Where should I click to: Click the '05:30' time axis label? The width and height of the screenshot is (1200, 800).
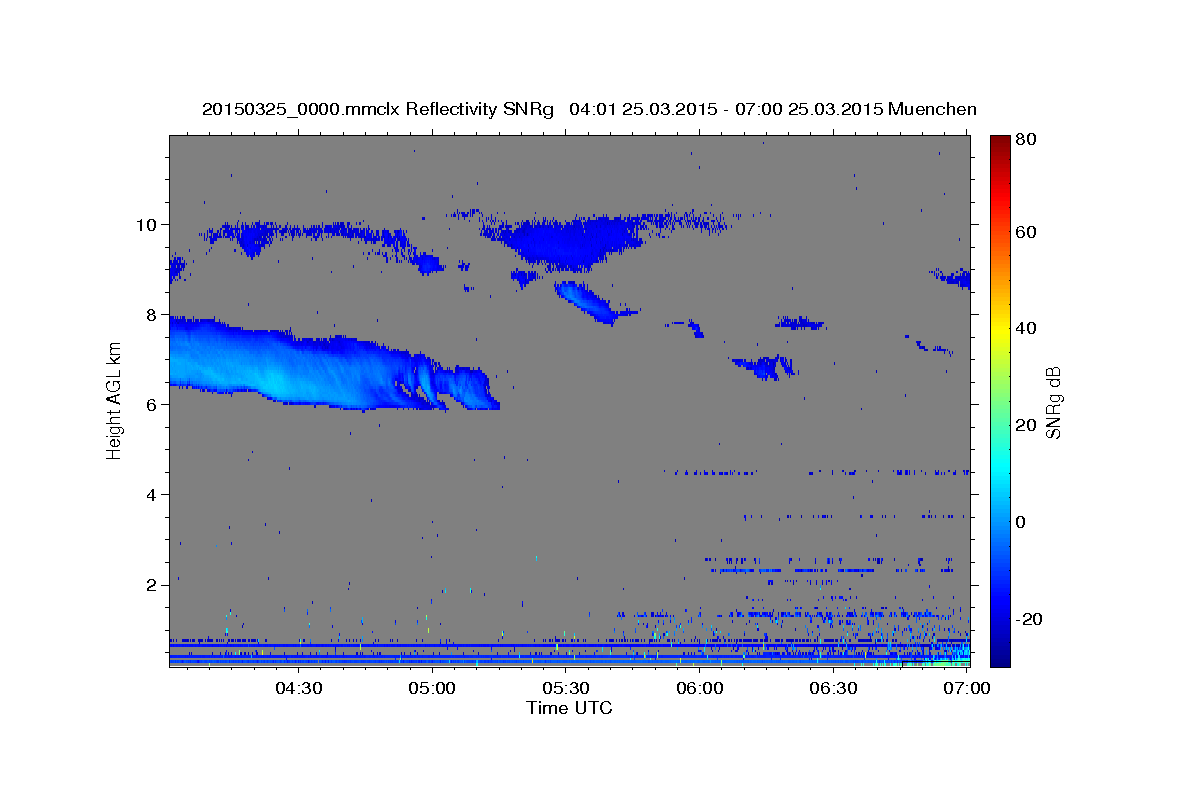(x=566, y=689)
